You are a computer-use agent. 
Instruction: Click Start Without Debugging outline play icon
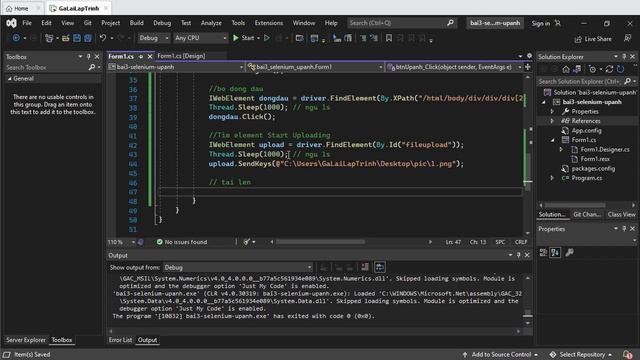267,38
